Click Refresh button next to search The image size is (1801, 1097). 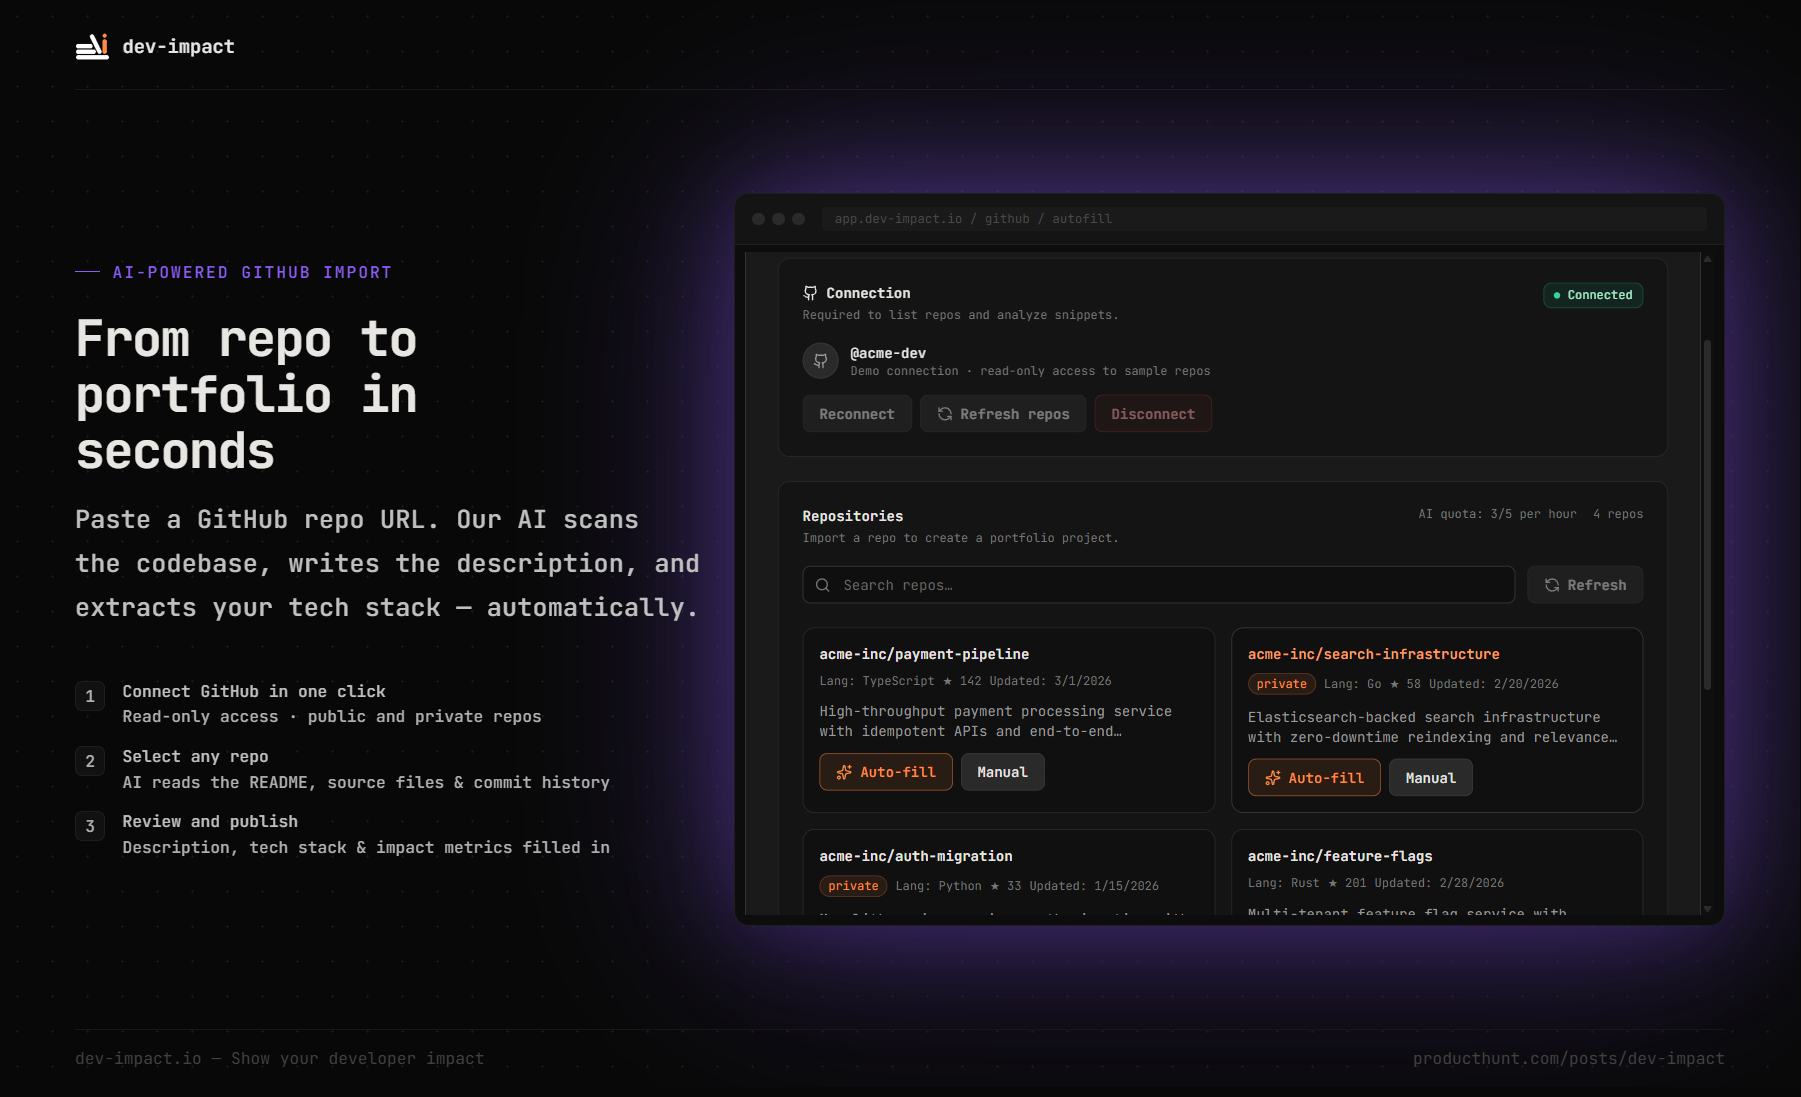(1585, 585)
